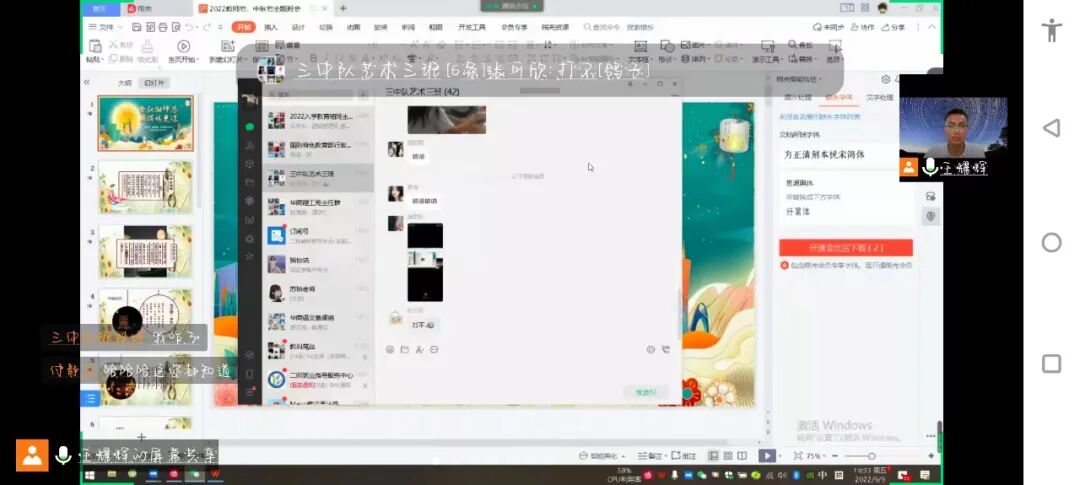Click the Print icon in quick toolbar
This screenshot has height=485, width=1080.
click(x=162, y=27)
